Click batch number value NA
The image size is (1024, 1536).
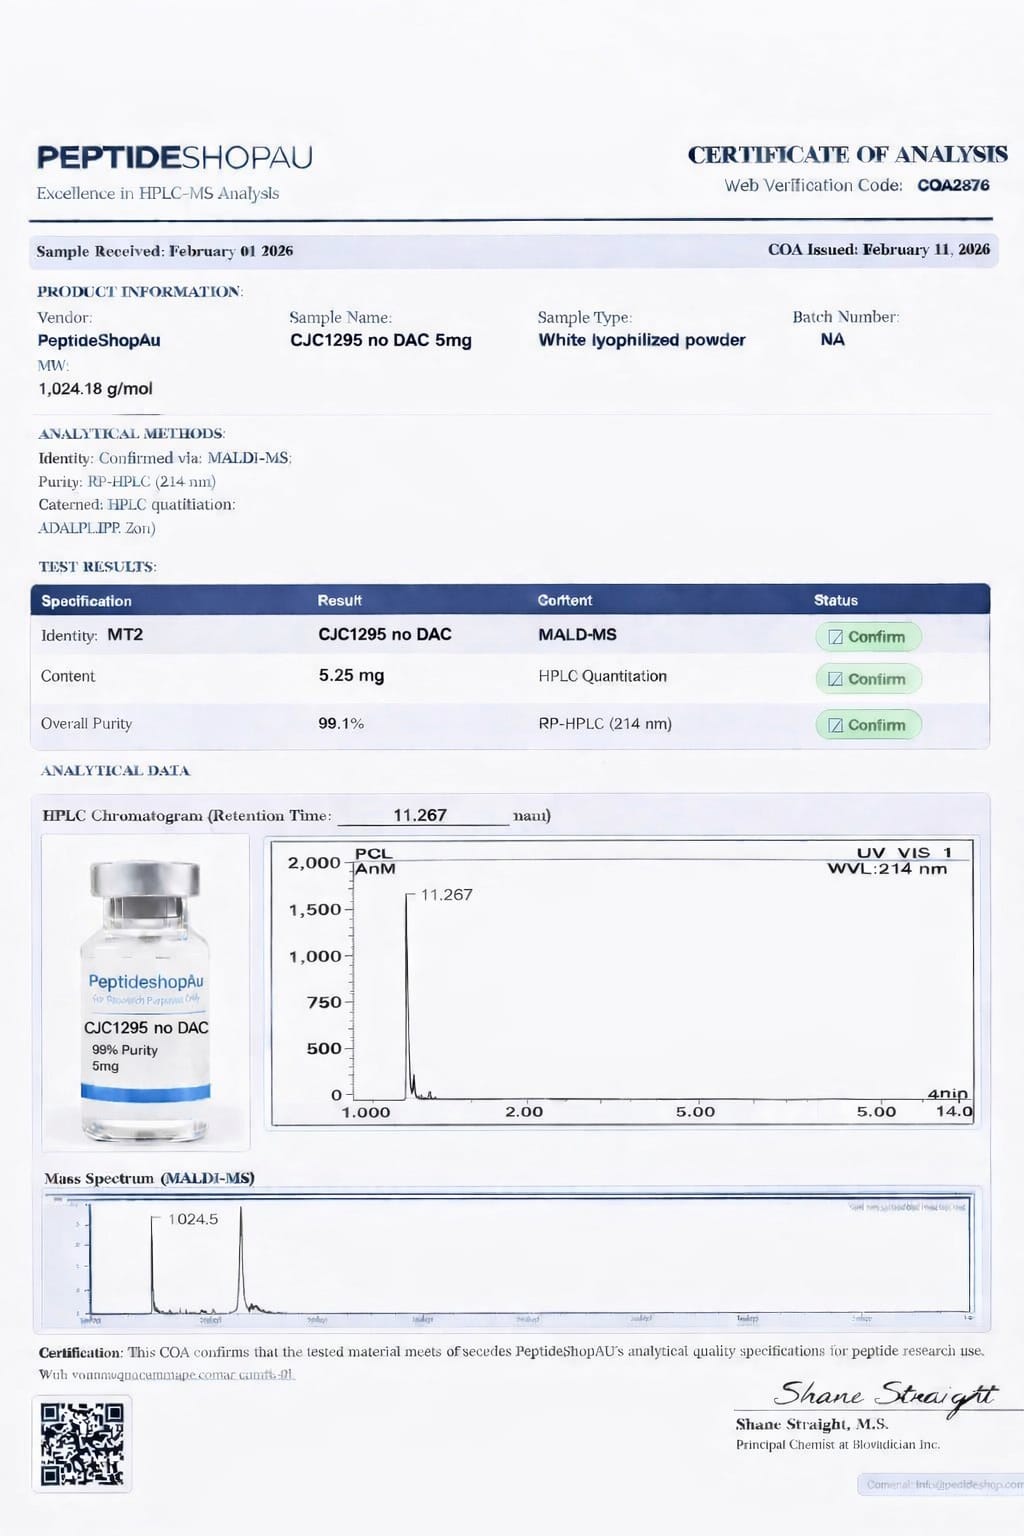(x=832, y=340)
